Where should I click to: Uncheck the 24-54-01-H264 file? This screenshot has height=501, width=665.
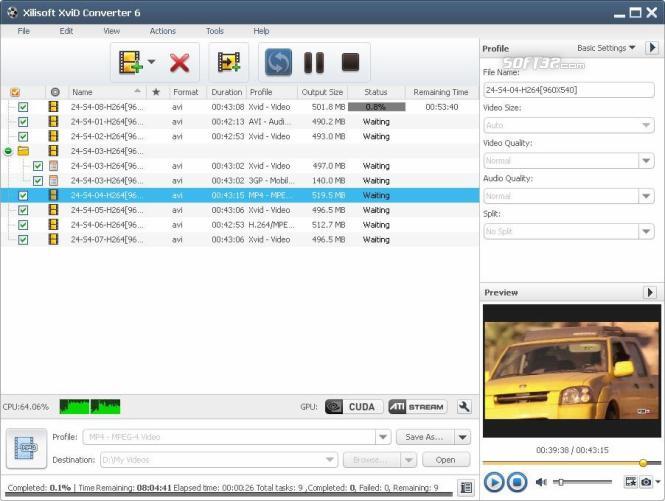tap(23, 122)
